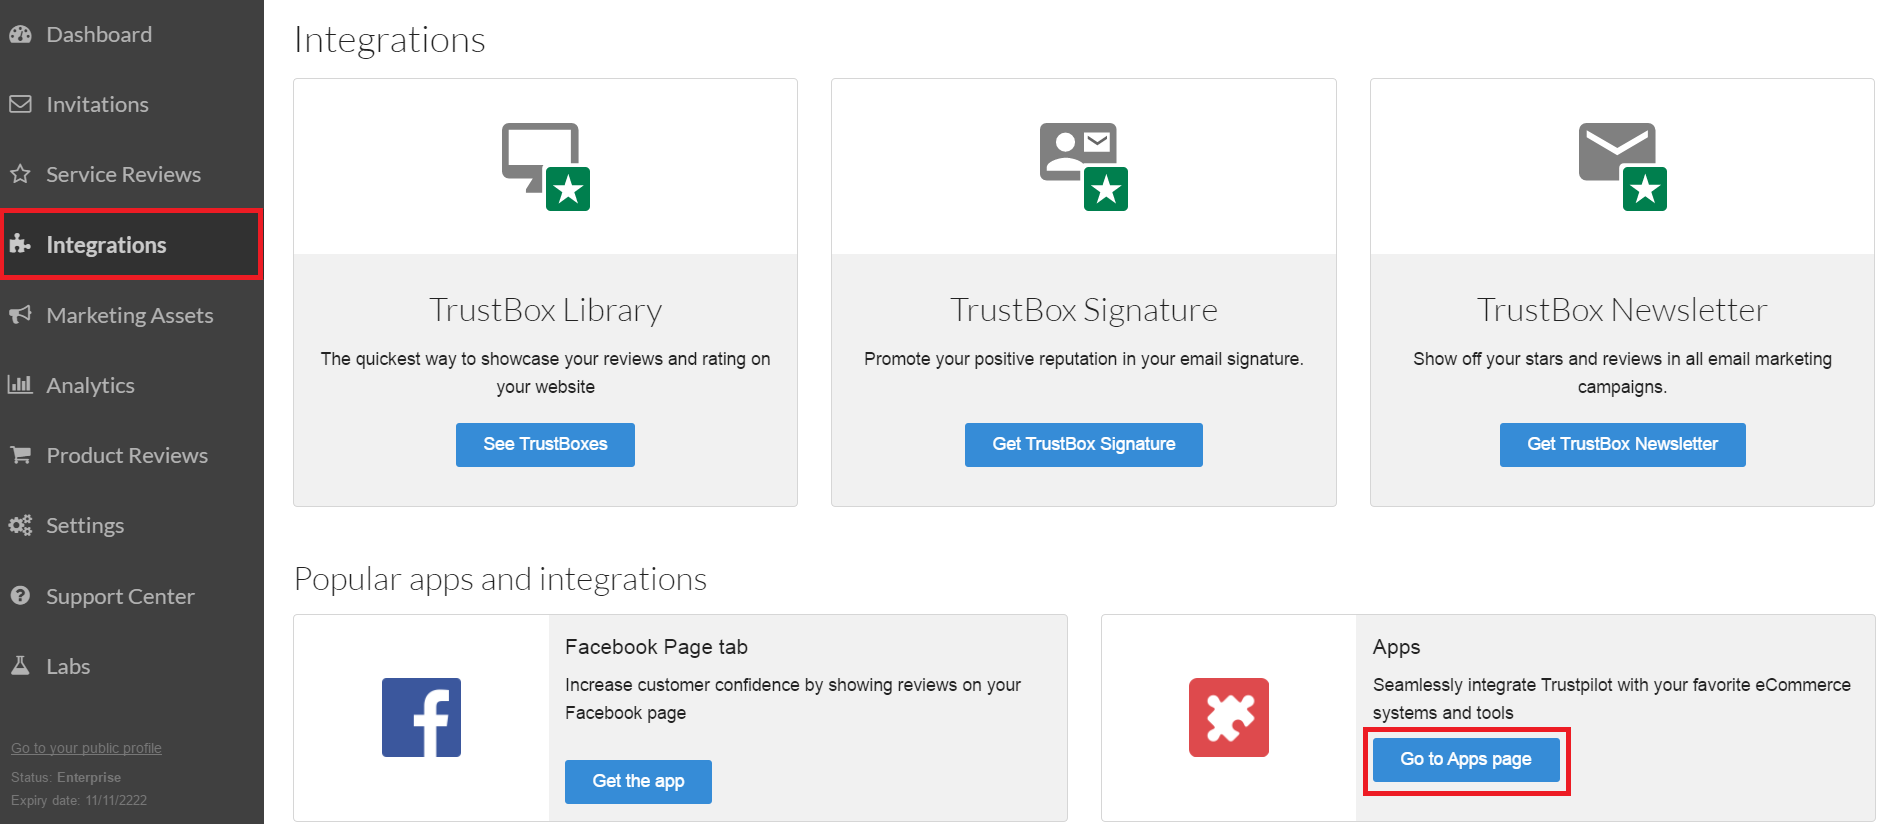Click the Facebook logo icon
This screenshot has height=824, width=1892.
pos(421,717)
